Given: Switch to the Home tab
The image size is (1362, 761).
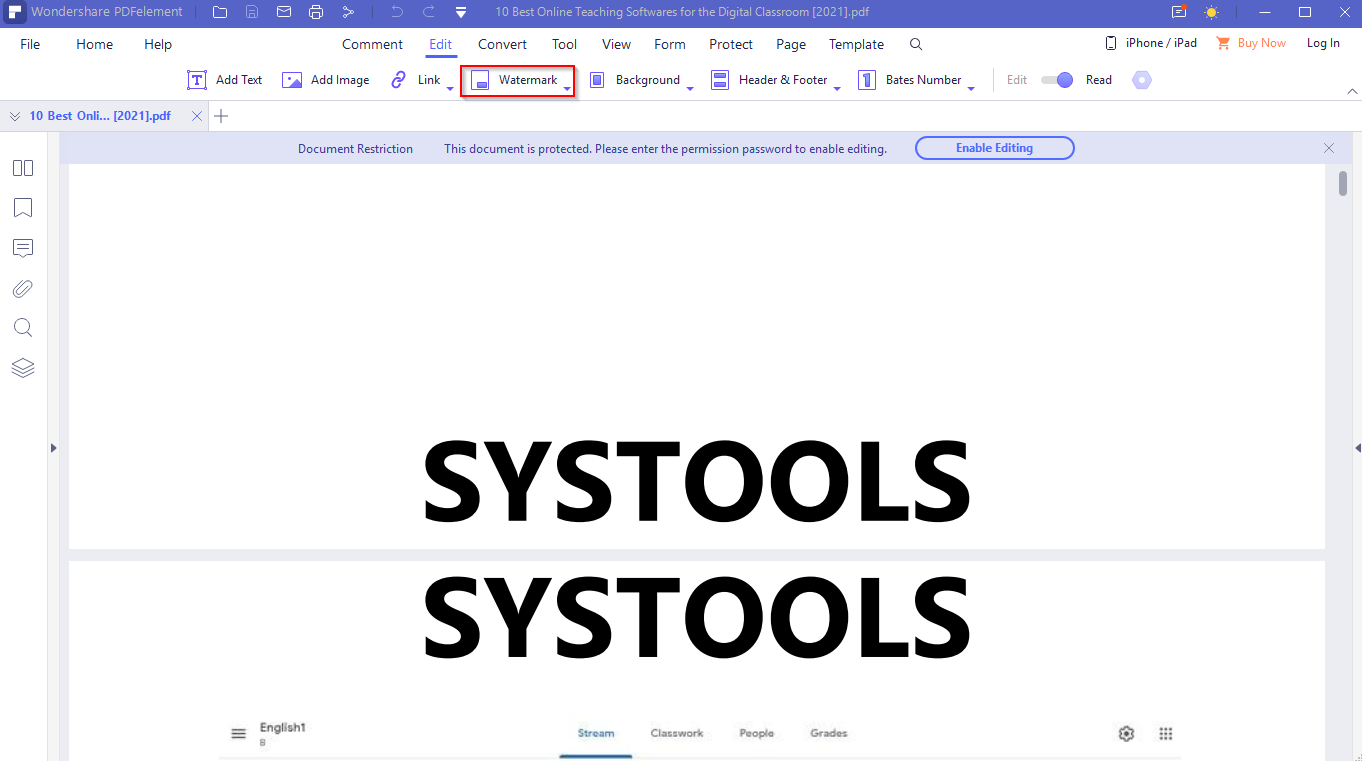Looking at the screenshot, I should pos(95,44).
